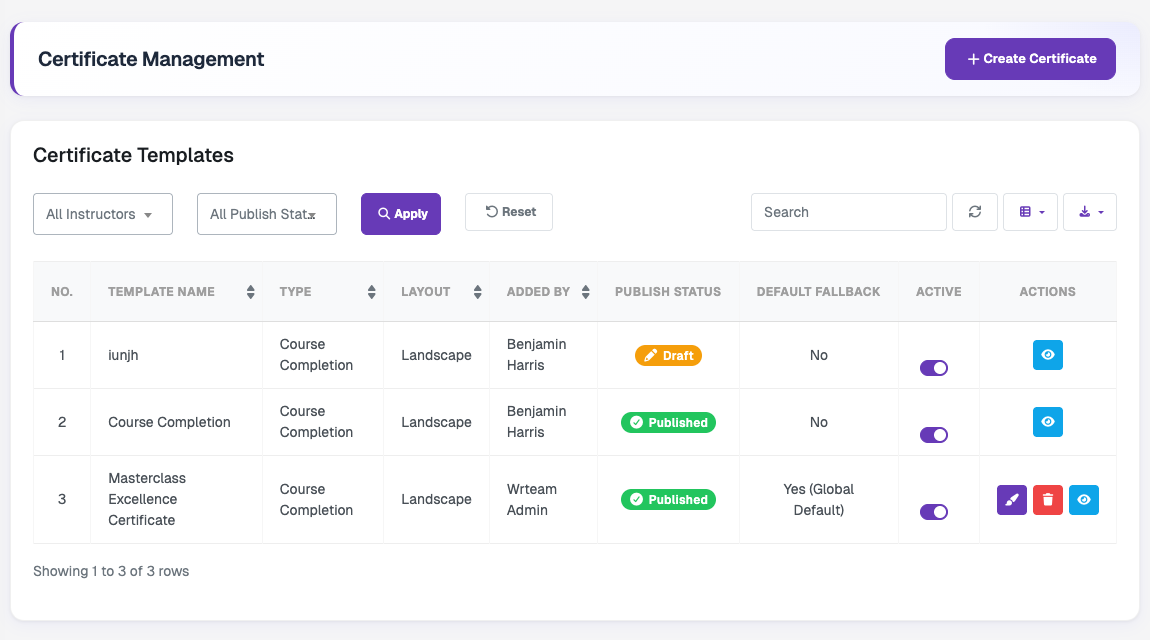Open the All Publish Status dropdown

pos(267,214)
